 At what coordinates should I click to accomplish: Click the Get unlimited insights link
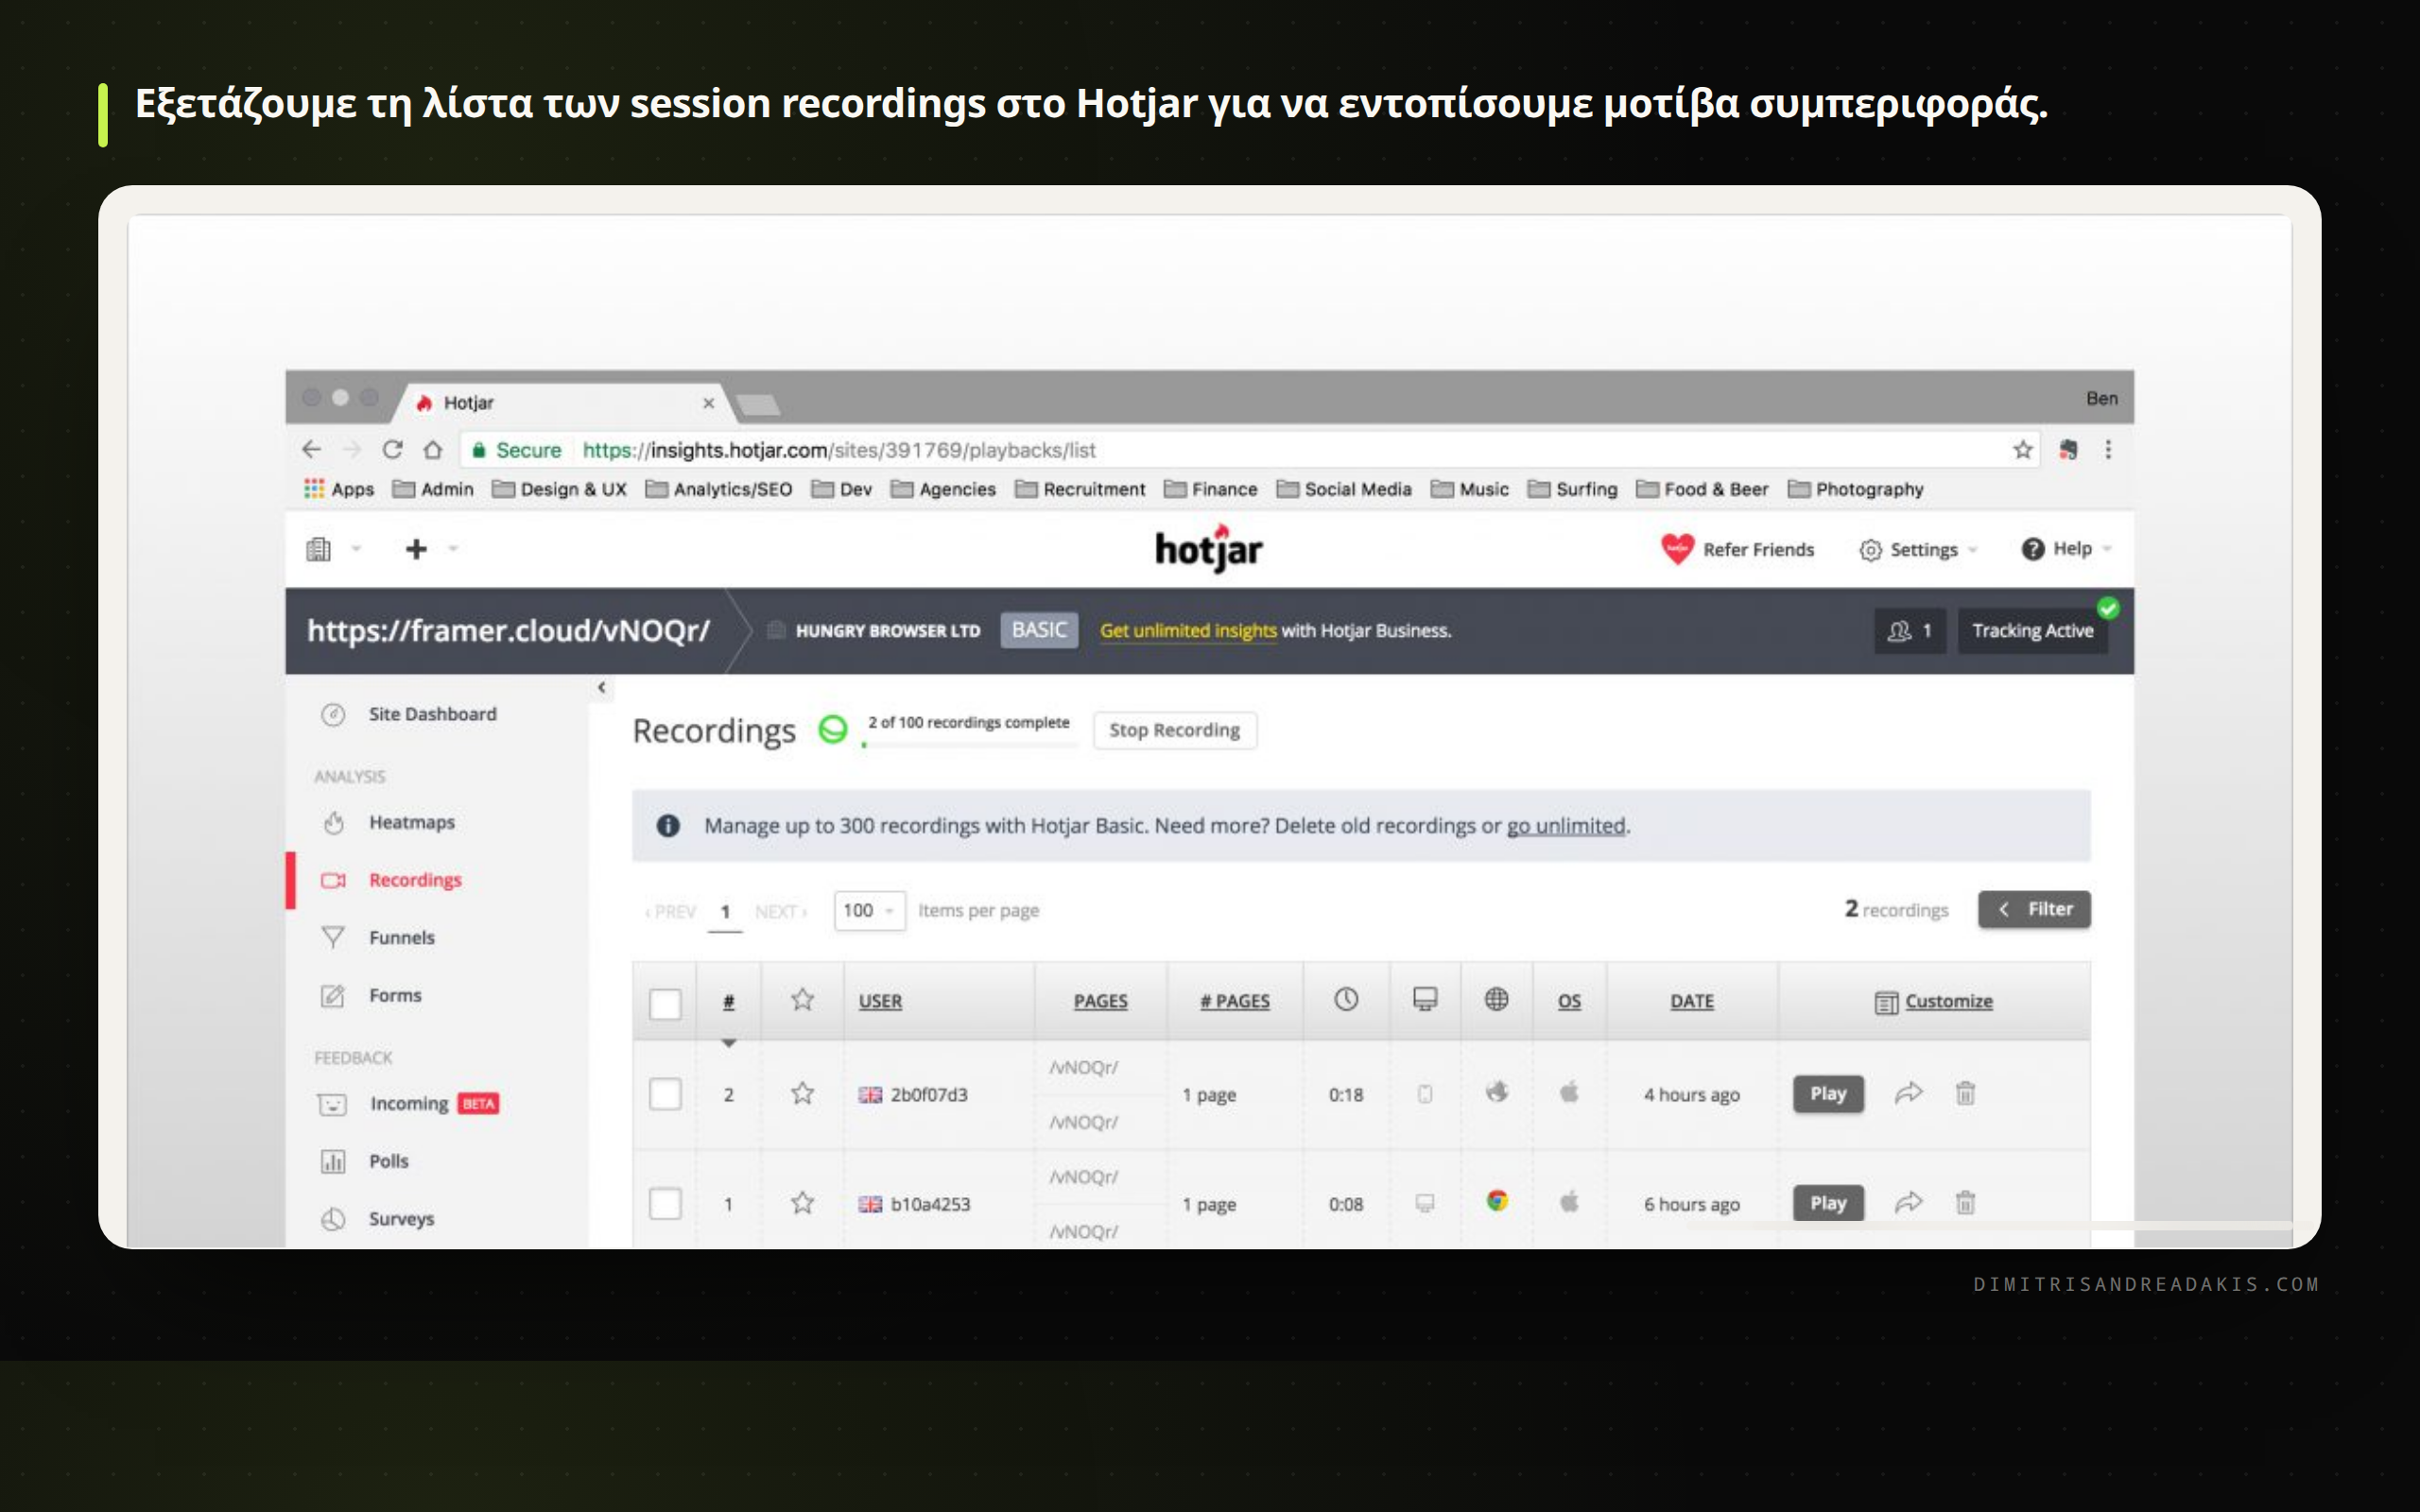pos(1188,631)
